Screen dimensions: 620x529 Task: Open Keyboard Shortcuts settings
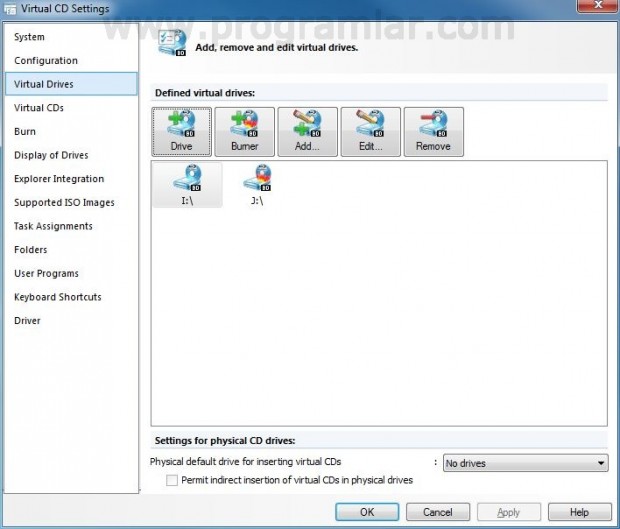pos(71,297)
